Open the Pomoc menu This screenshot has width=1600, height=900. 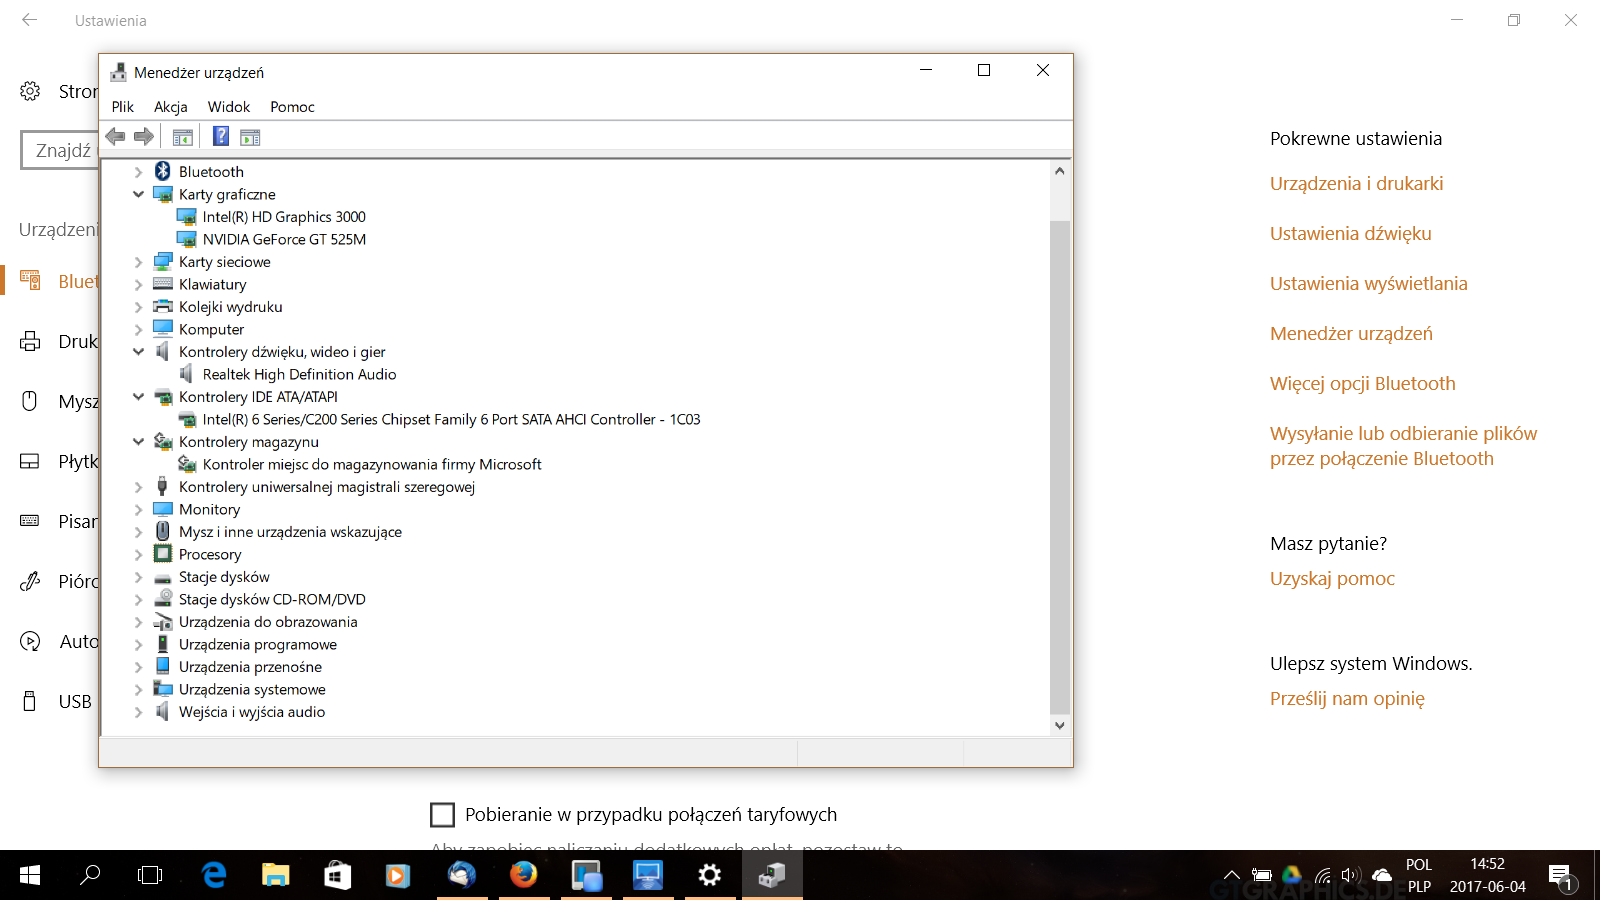coord(292,107)
